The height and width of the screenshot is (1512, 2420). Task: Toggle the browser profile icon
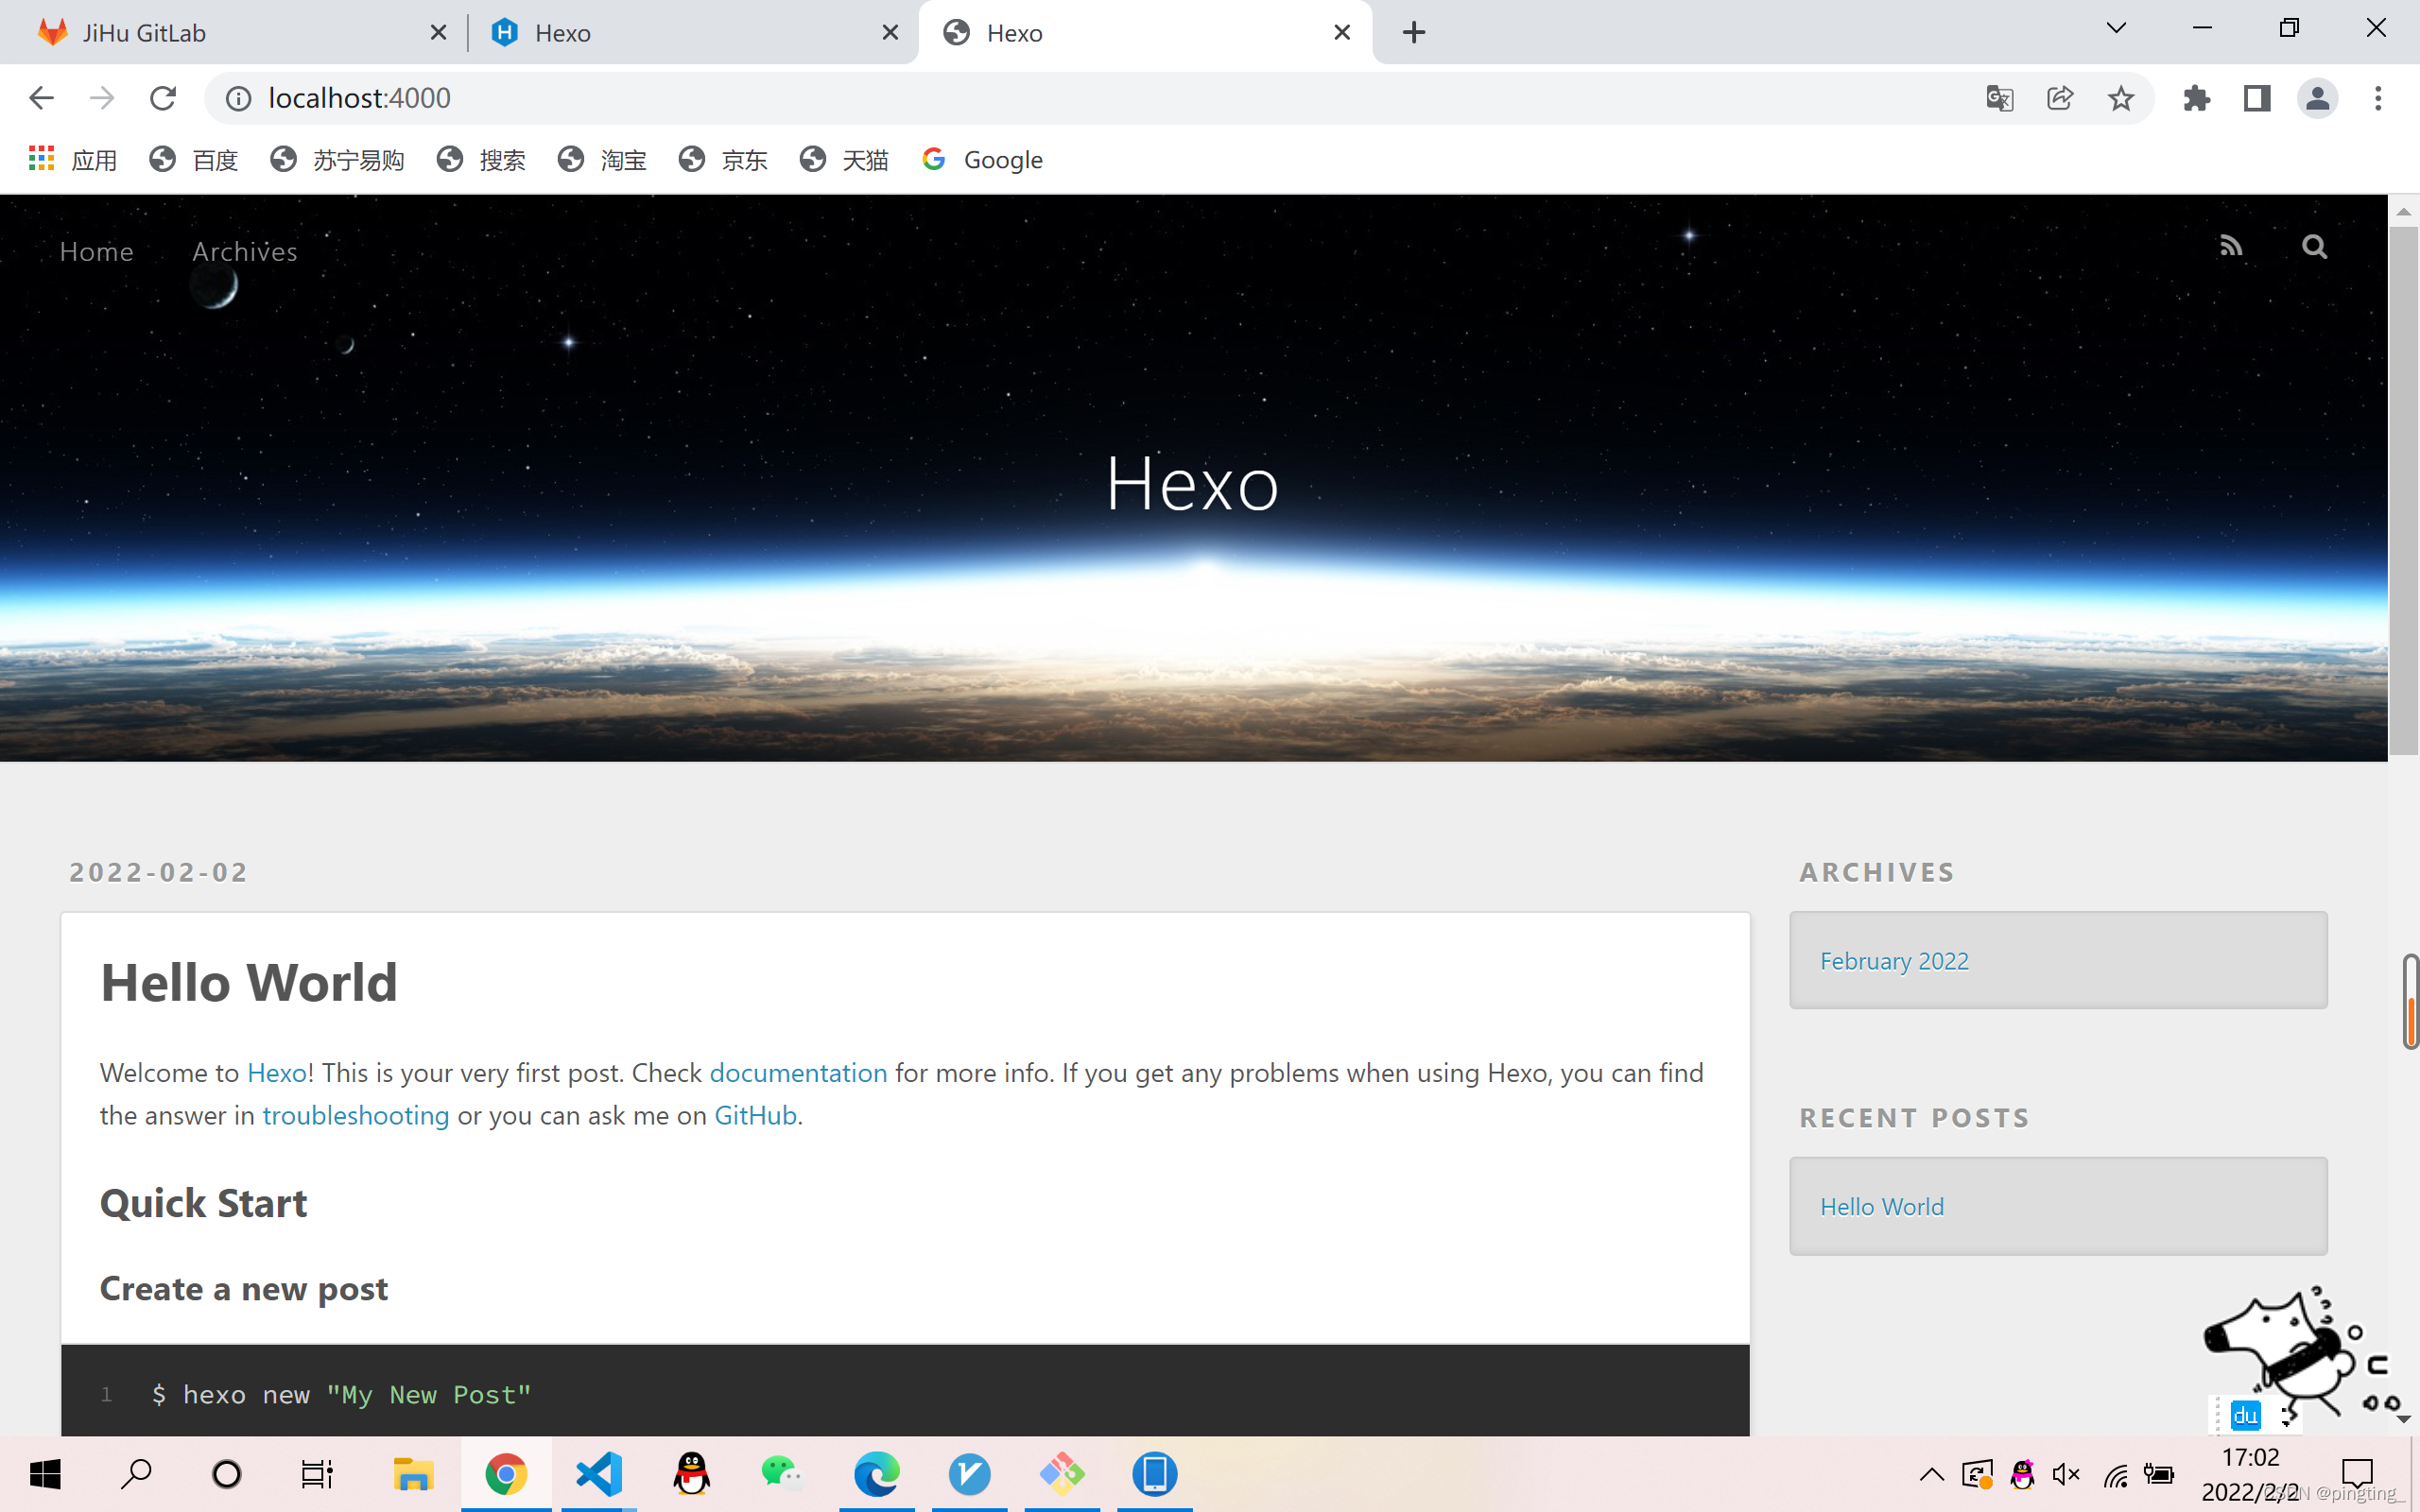tap(2319, 97)
